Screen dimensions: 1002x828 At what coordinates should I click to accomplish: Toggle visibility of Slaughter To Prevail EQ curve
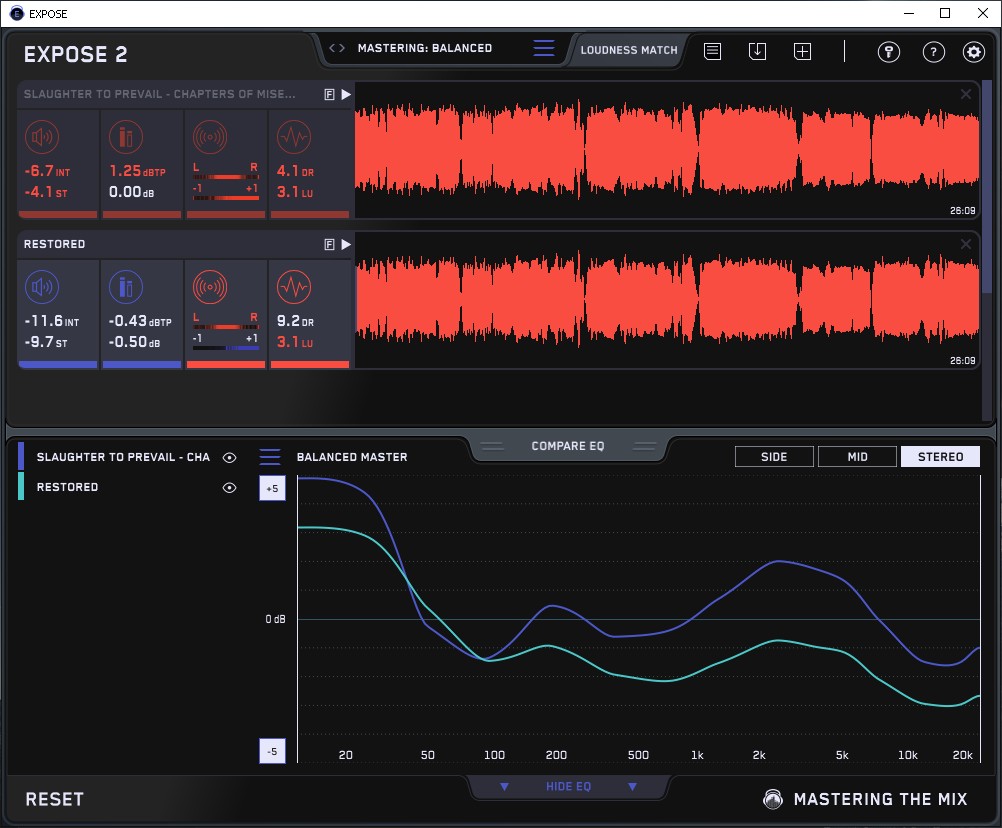point(230,457)
